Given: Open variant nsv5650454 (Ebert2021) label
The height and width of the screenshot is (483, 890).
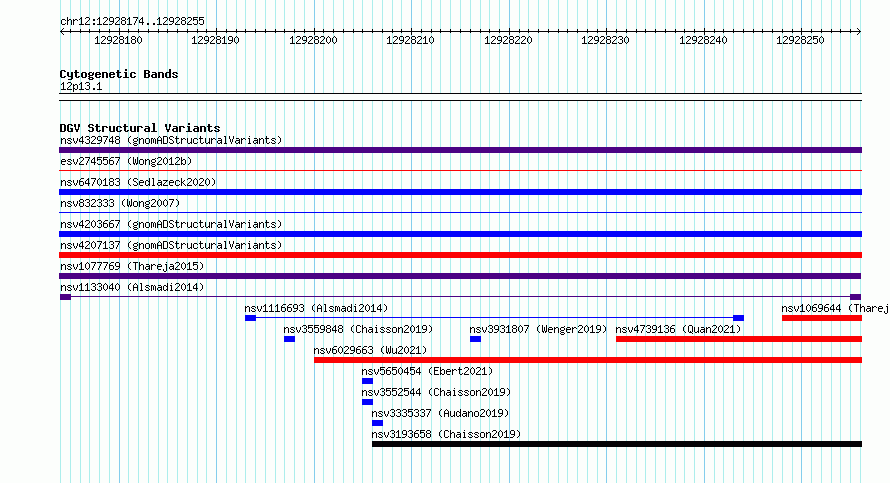Looking at the screenshot, I should pyautogui.click(x=427, y=371).
